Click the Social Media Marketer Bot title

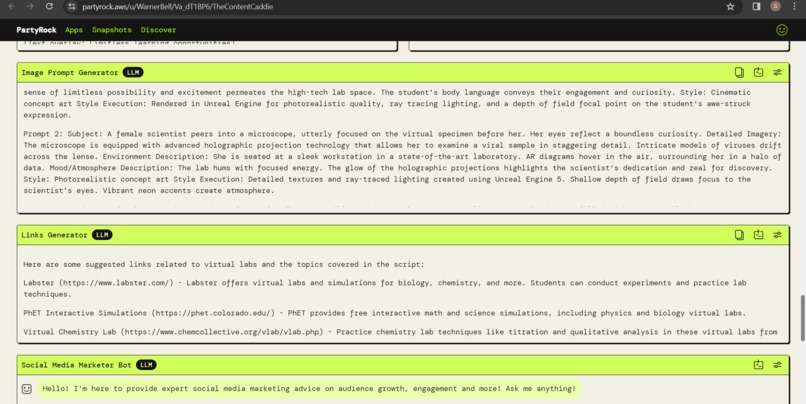77,365
